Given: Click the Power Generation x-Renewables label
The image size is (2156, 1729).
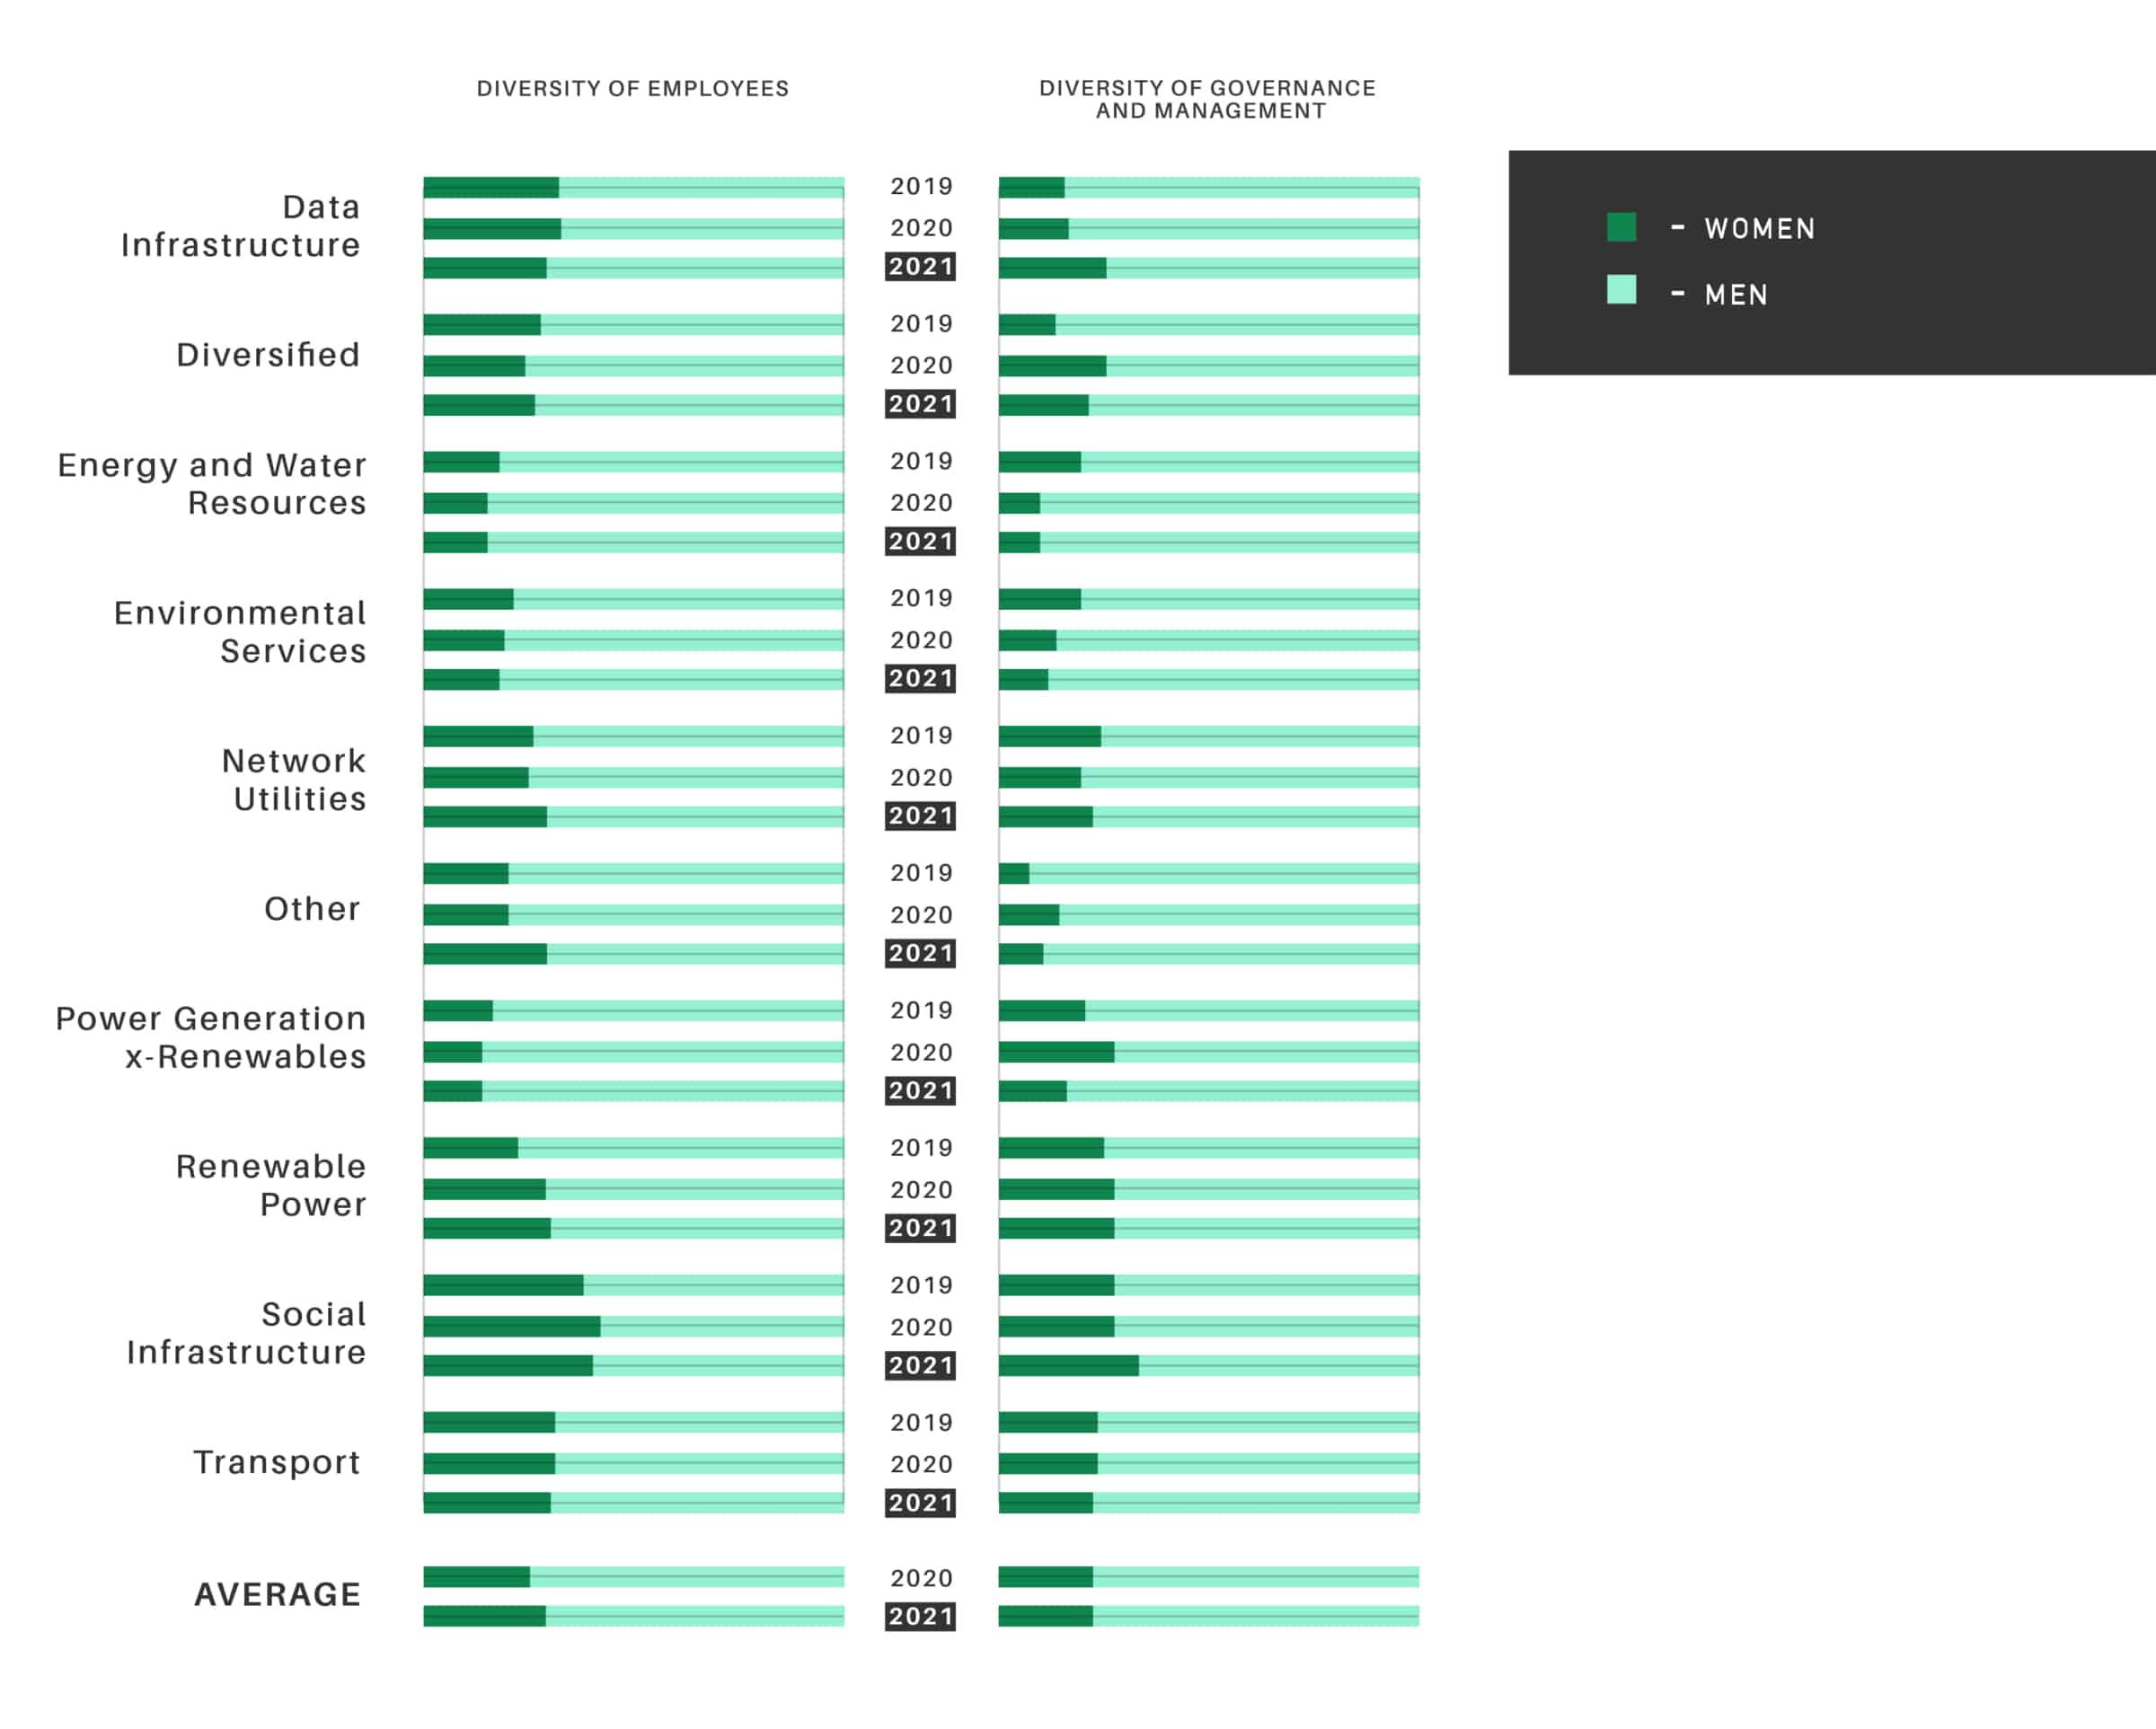Looking at the screenshot, I should 211,1038.
